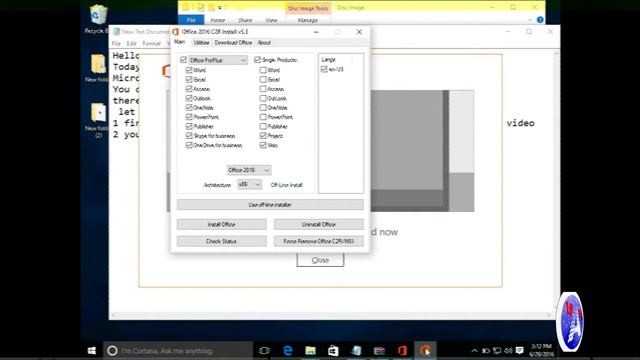Screen dimensions: 640x360
Task: Click the Use offline installer button
Action: tap(270, 204)
